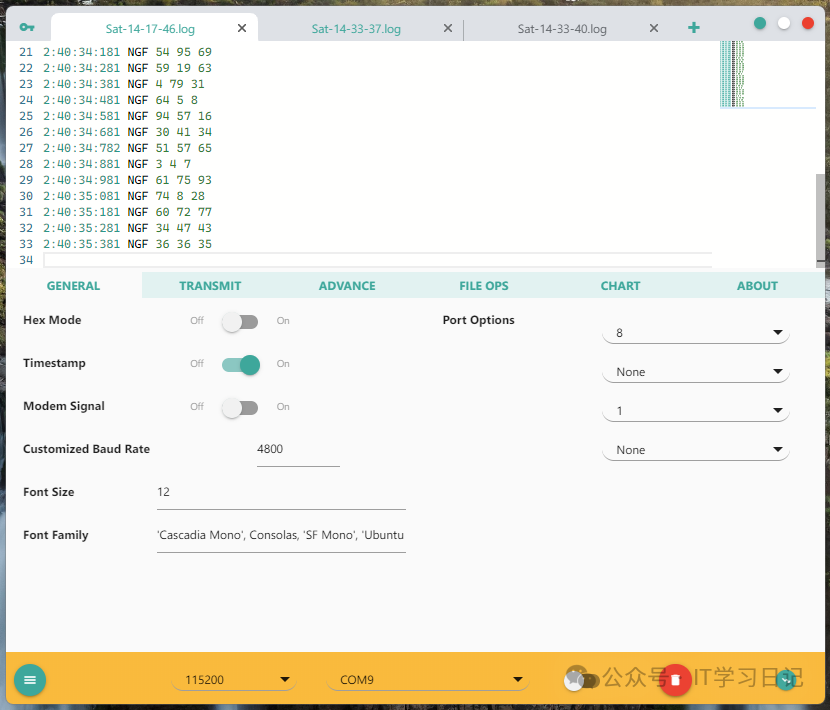Viewport: 830px width, 710px height.
Task: Click the key icon in the tab bar
Action: click(x=27, y=28)
